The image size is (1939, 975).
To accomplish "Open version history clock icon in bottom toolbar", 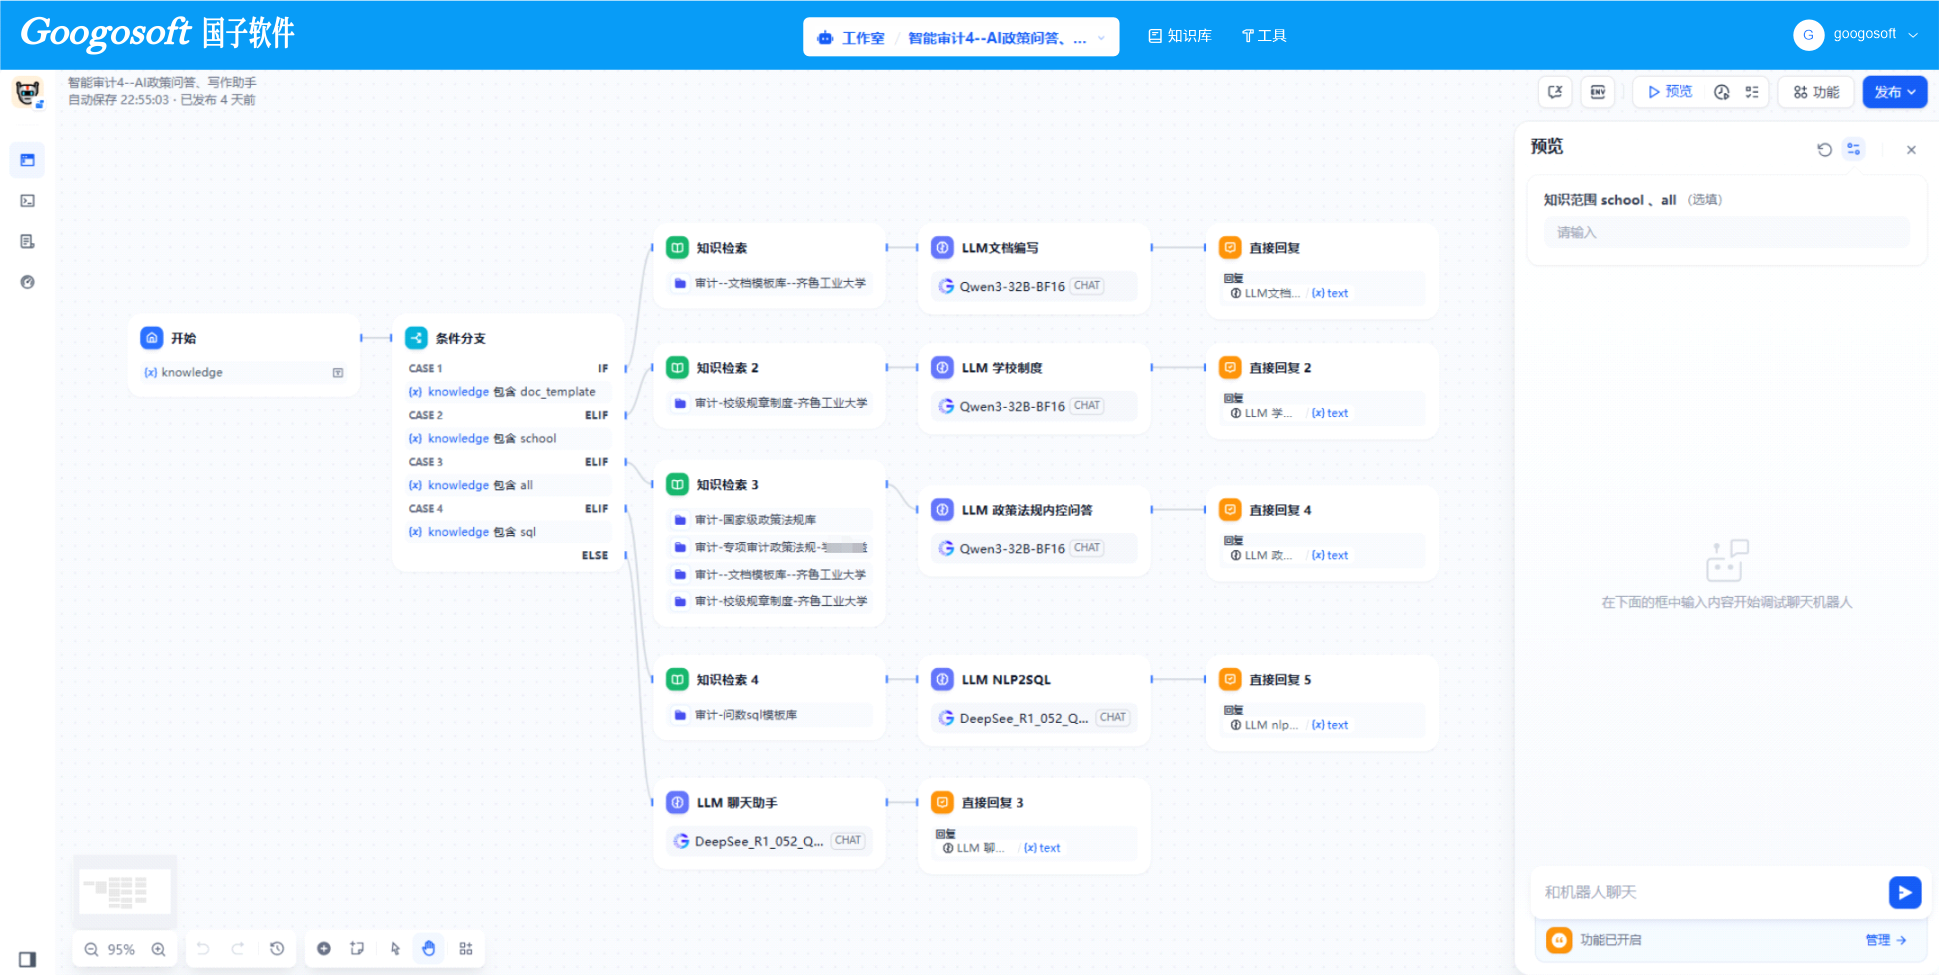I will [277, 949].
